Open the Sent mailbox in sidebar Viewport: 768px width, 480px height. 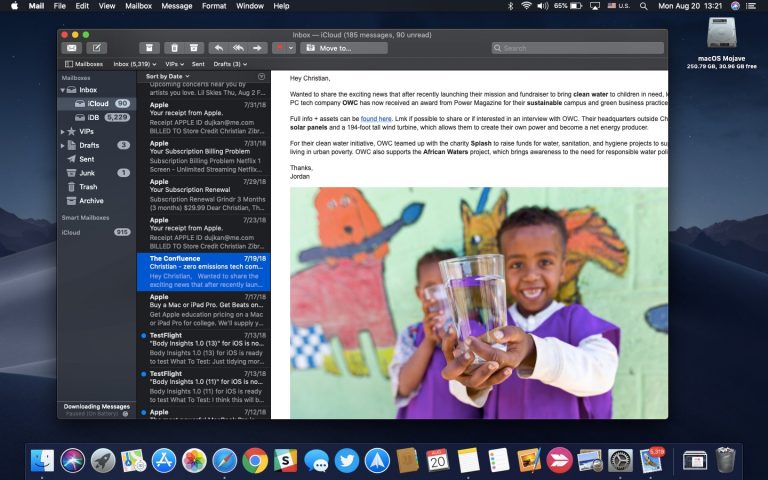pos(97,159)
